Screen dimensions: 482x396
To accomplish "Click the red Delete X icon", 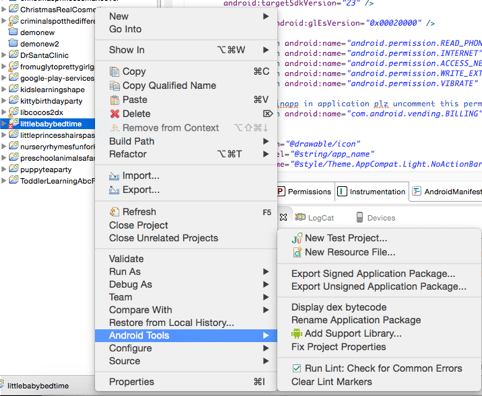I will click(x=115, y=114).
